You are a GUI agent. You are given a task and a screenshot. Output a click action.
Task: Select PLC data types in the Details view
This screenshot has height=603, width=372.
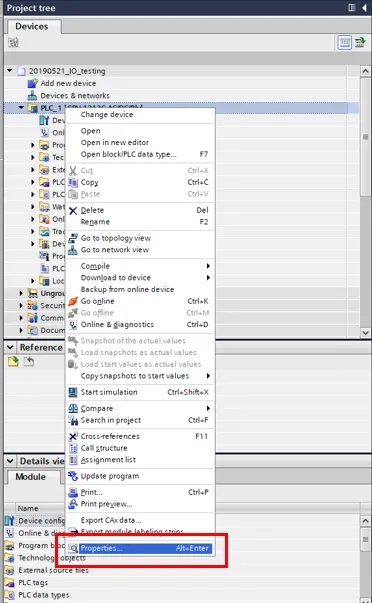[44, 595]
